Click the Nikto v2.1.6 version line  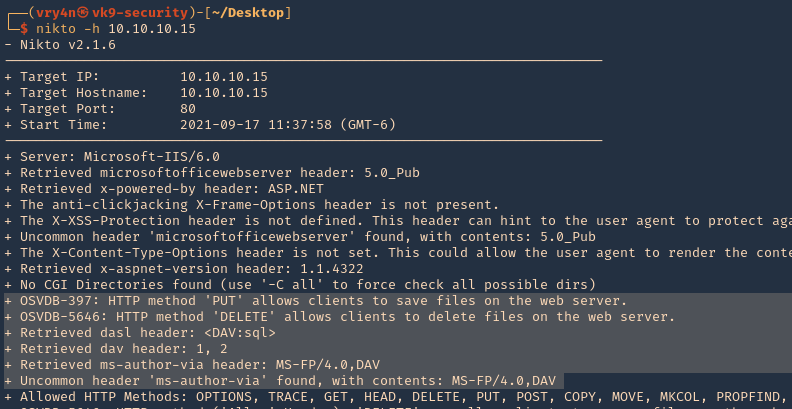60,45
